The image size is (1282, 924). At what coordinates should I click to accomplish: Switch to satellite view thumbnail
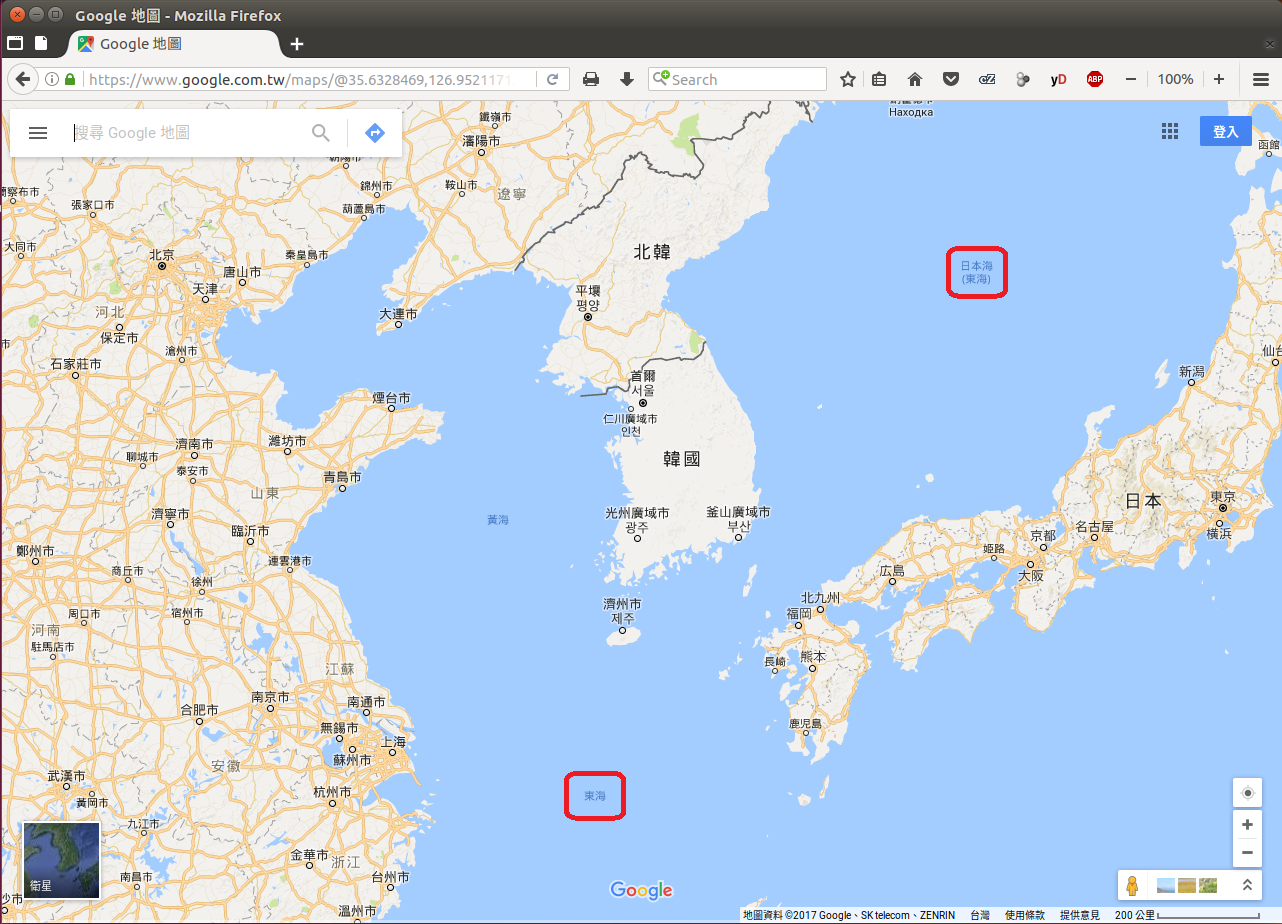[x=61, y=860]
